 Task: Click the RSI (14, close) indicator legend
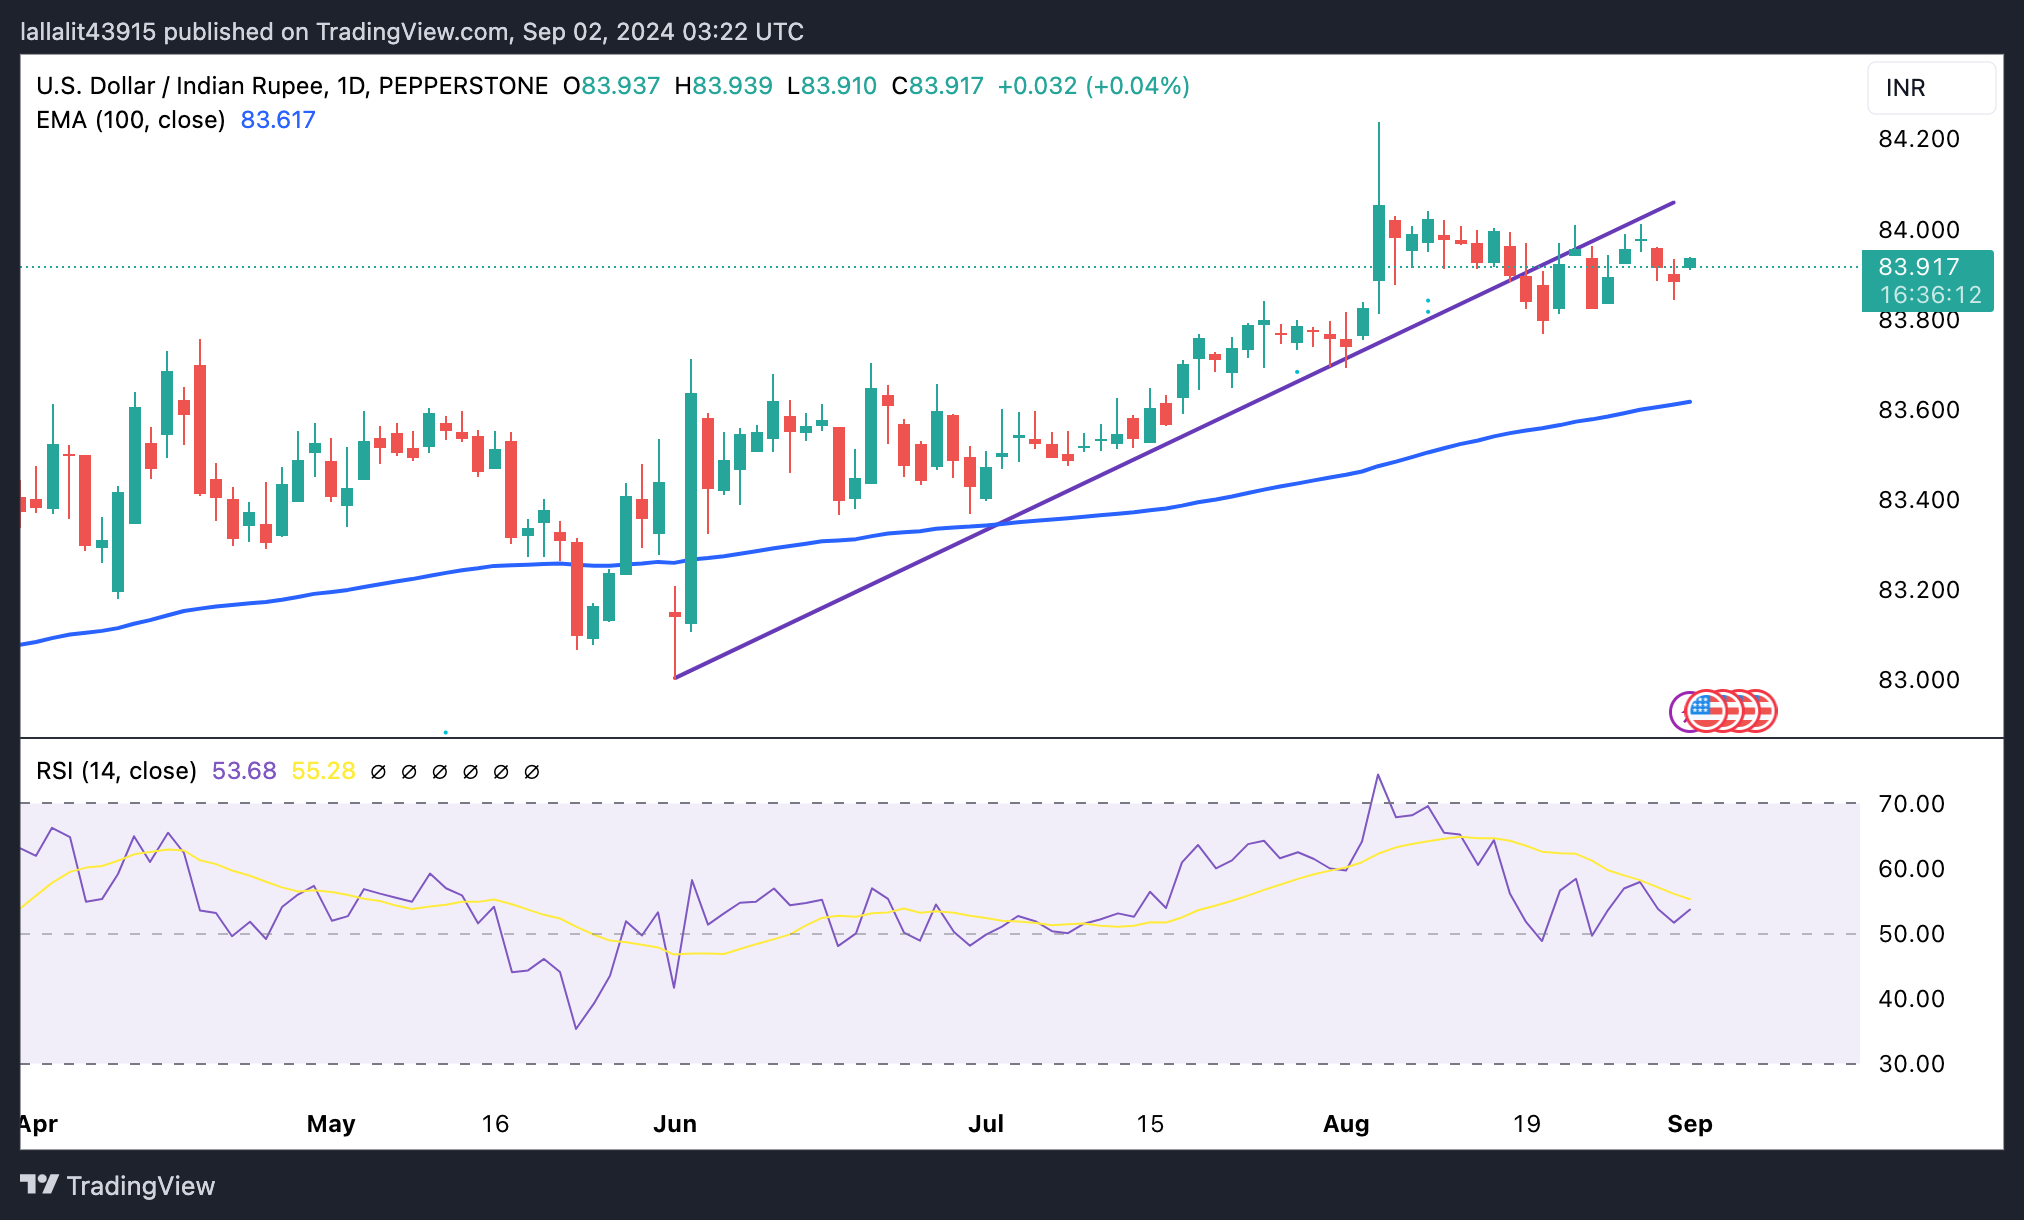[116, 771]
